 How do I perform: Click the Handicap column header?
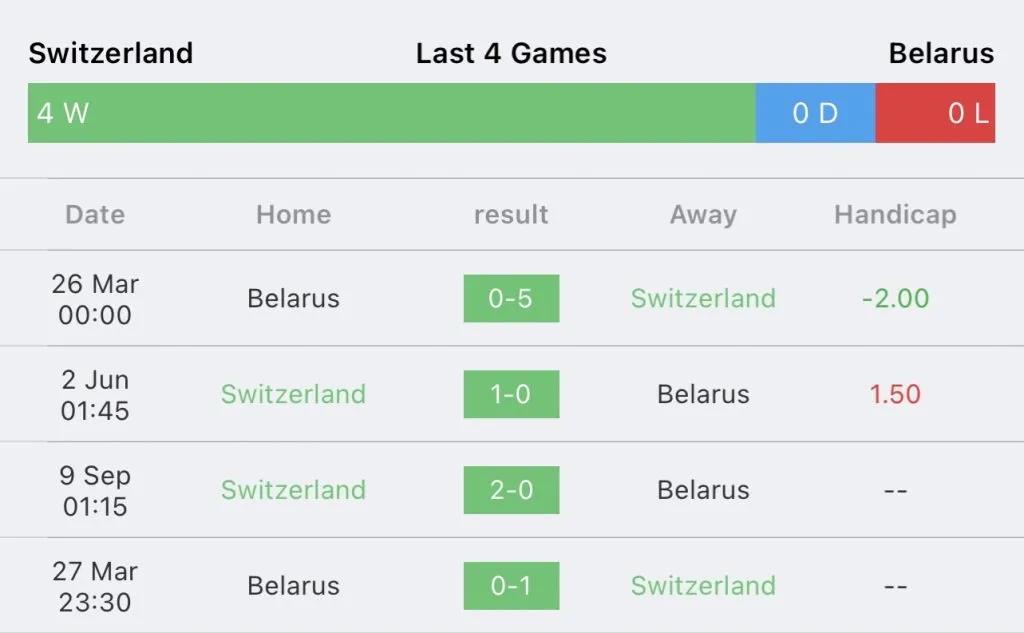(x=895, y=215)
